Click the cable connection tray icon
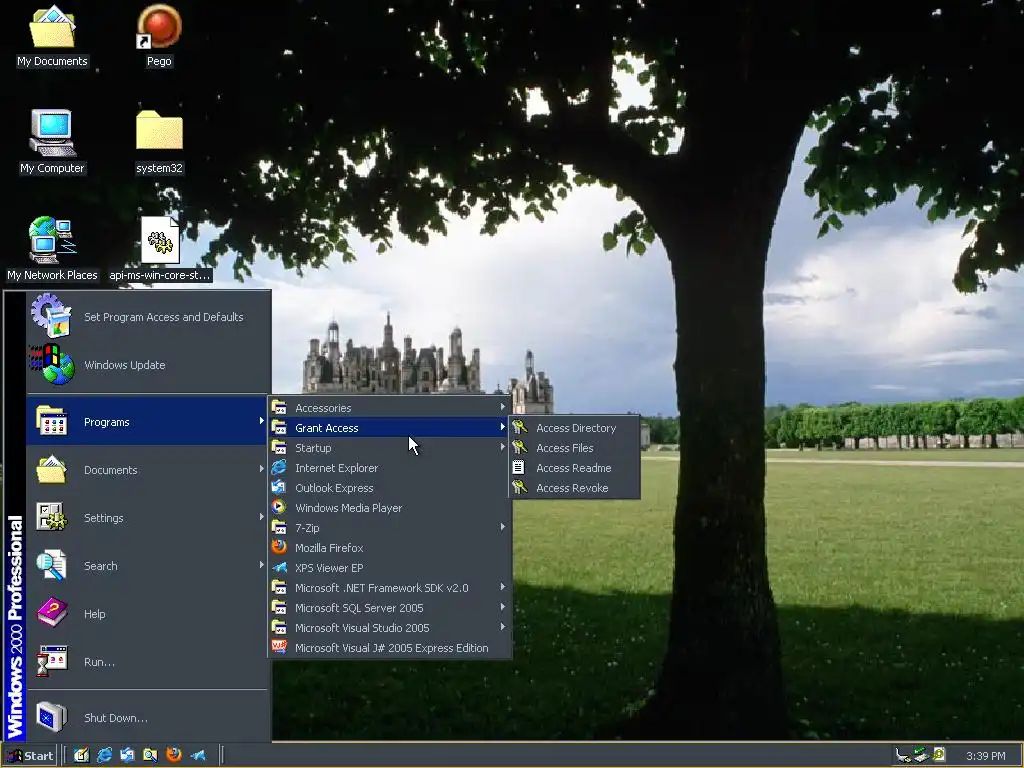Image resolution: width=1024 pixels, height=768 pixels. [903, 756]
